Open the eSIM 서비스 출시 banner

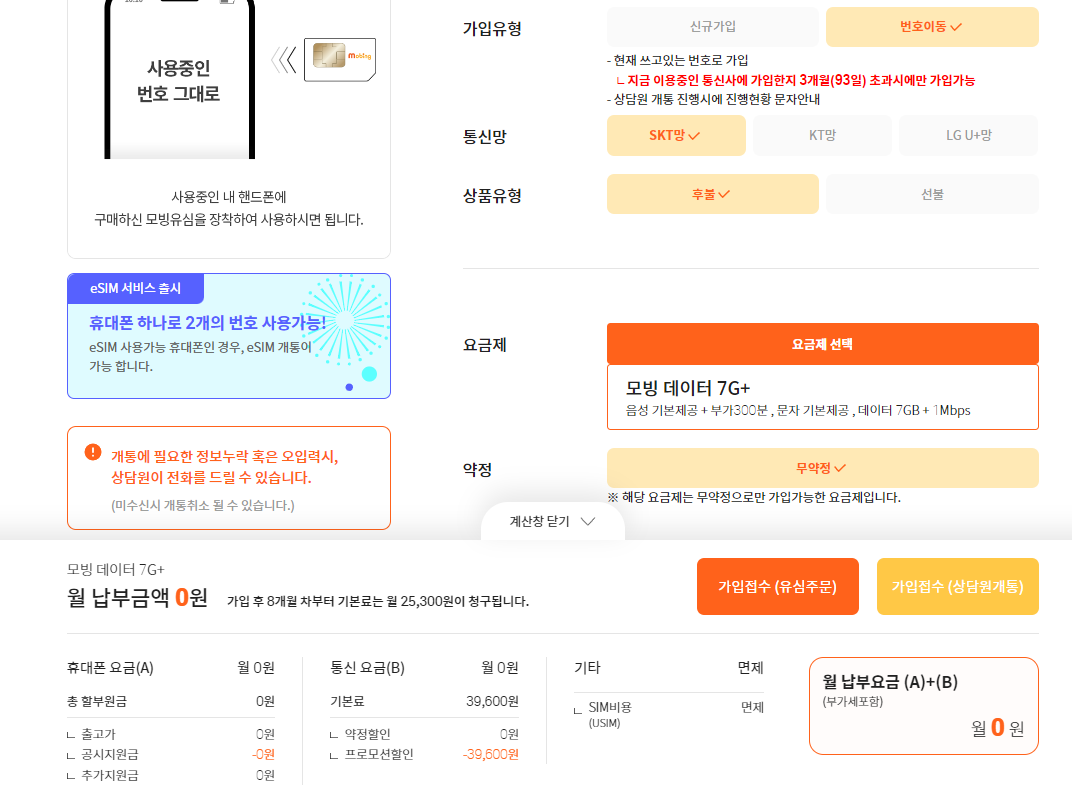pyautogui.click(x=229, y=336)
